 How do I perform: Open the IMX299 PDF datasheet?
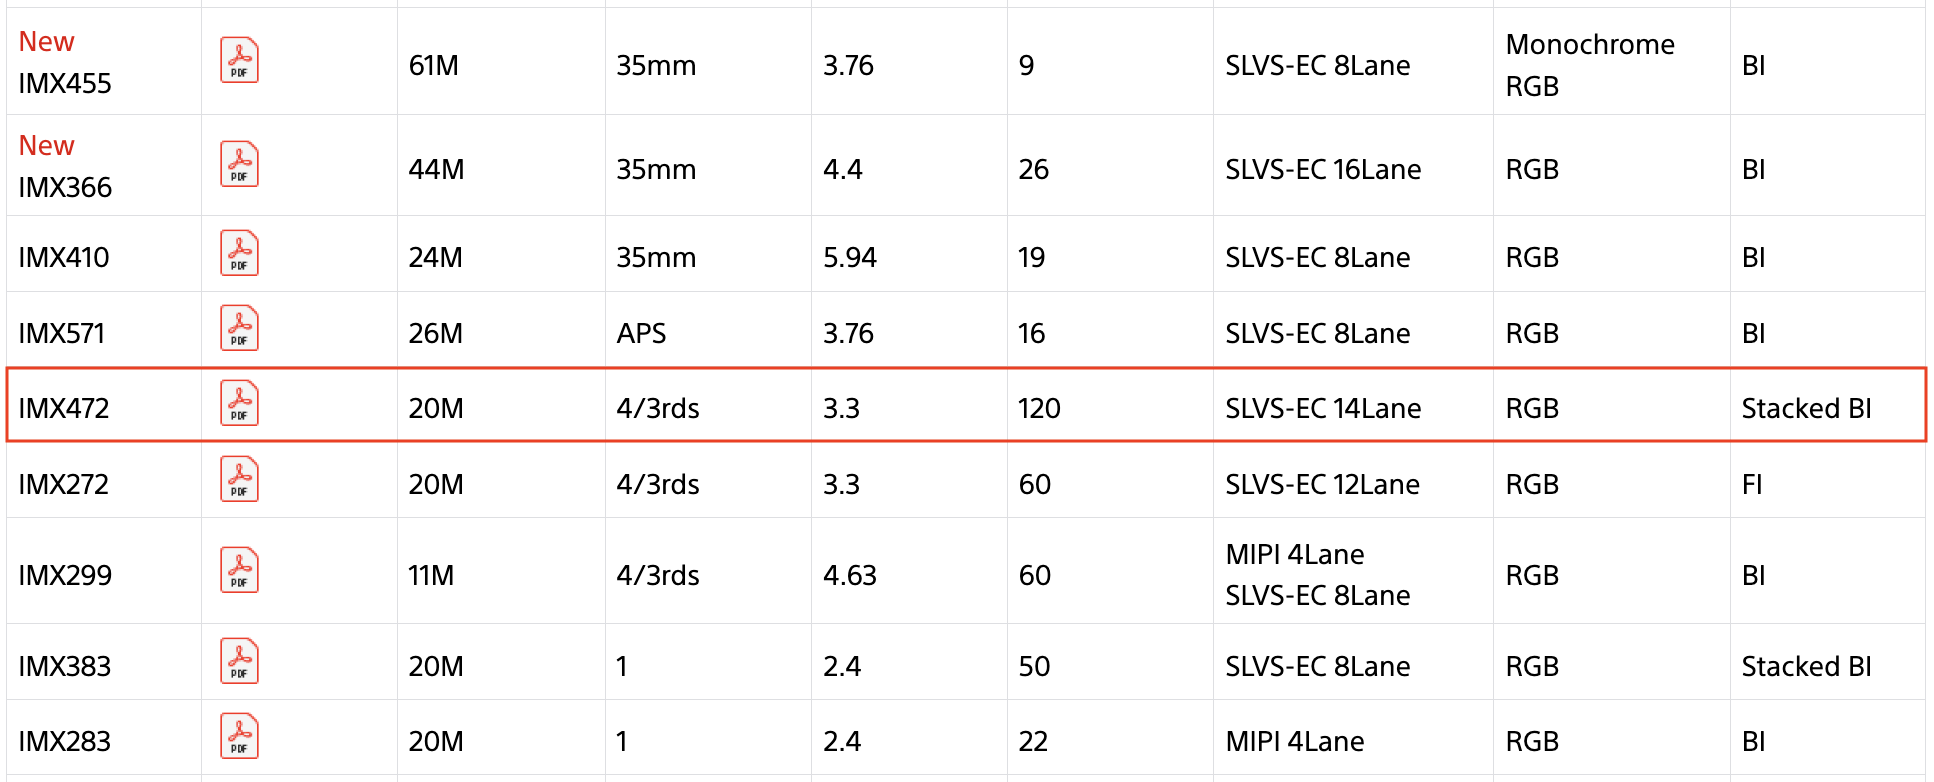pyautogui.click(x=239, y=571)
